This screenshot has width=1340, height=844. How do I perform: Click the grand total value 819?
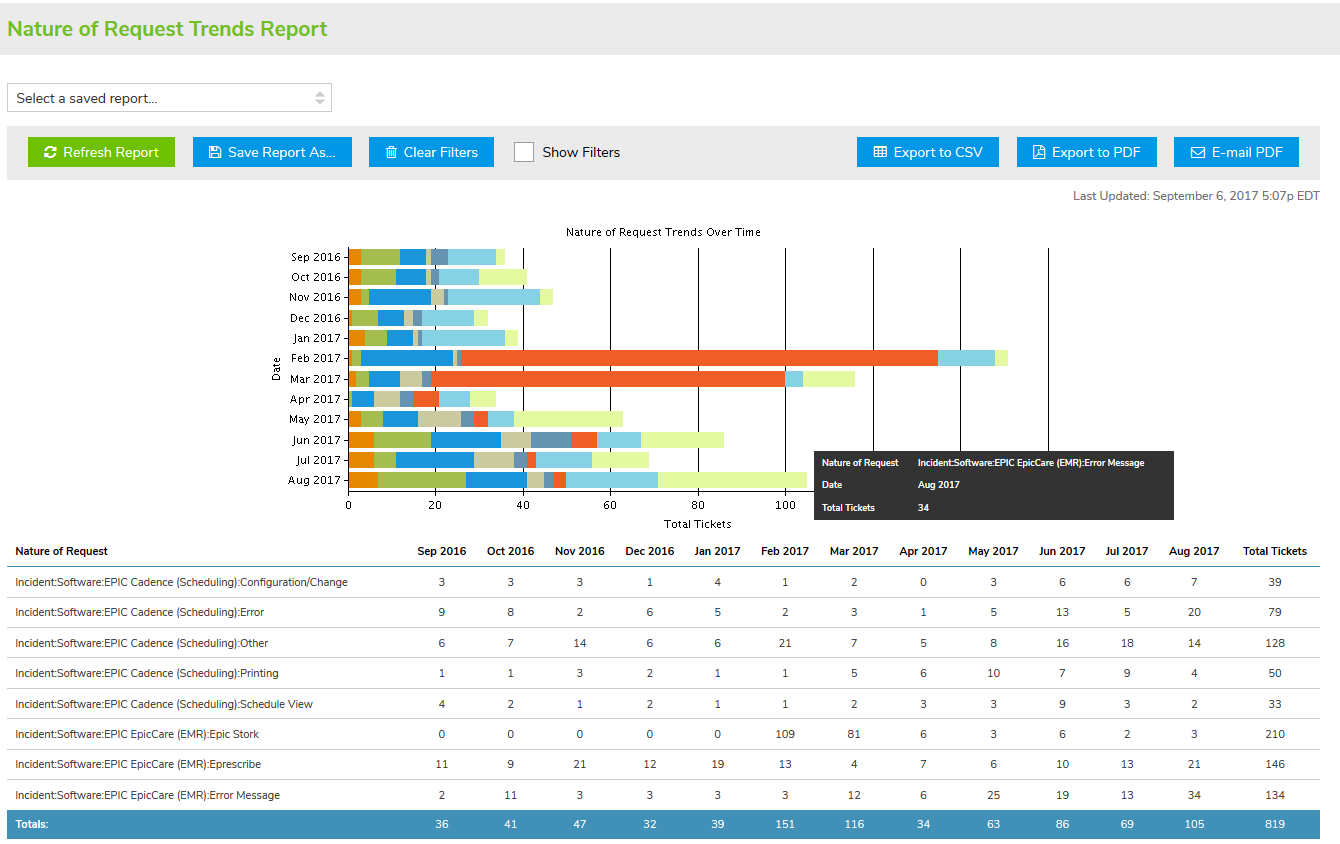pos(1275,824)
